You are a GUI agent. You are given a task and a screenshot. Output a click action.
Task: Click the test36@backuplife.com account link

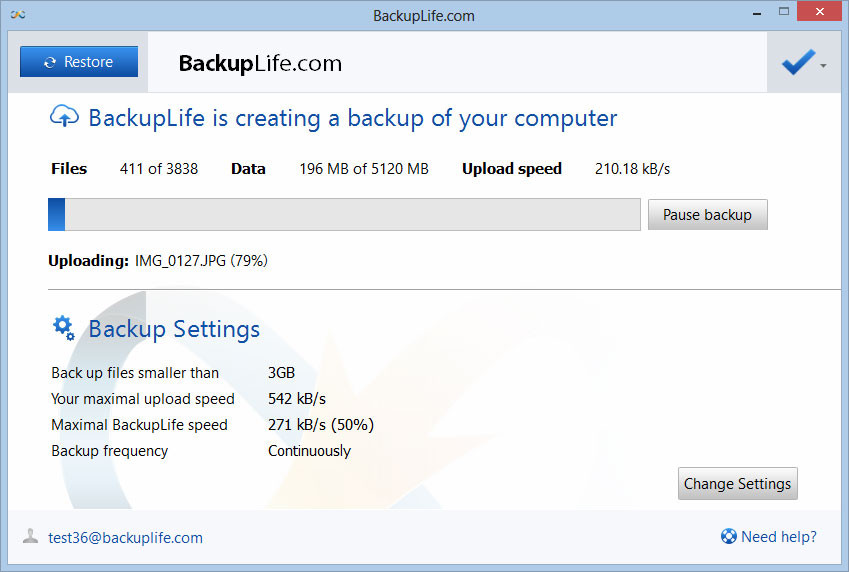coord(125,538)
